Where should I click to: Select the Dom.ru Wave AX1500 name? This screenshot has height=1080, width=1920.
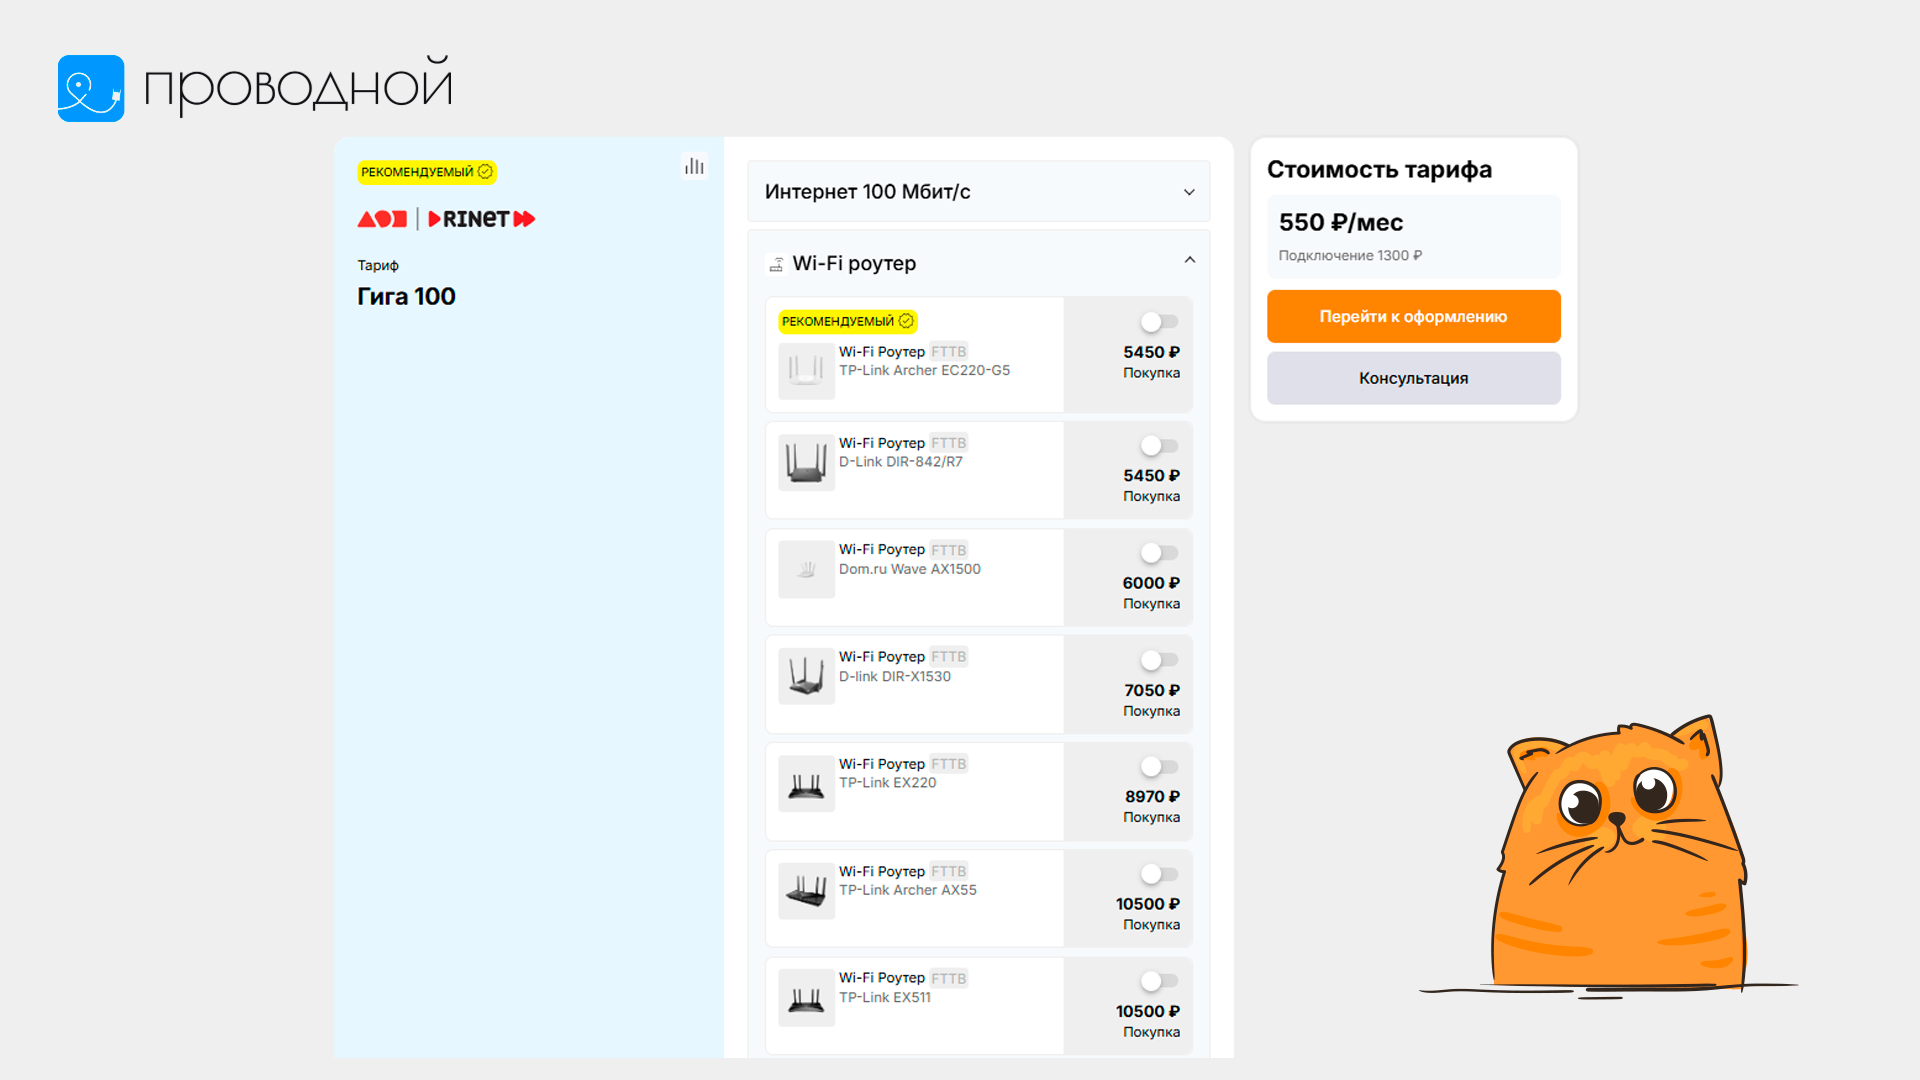[909, 569]
